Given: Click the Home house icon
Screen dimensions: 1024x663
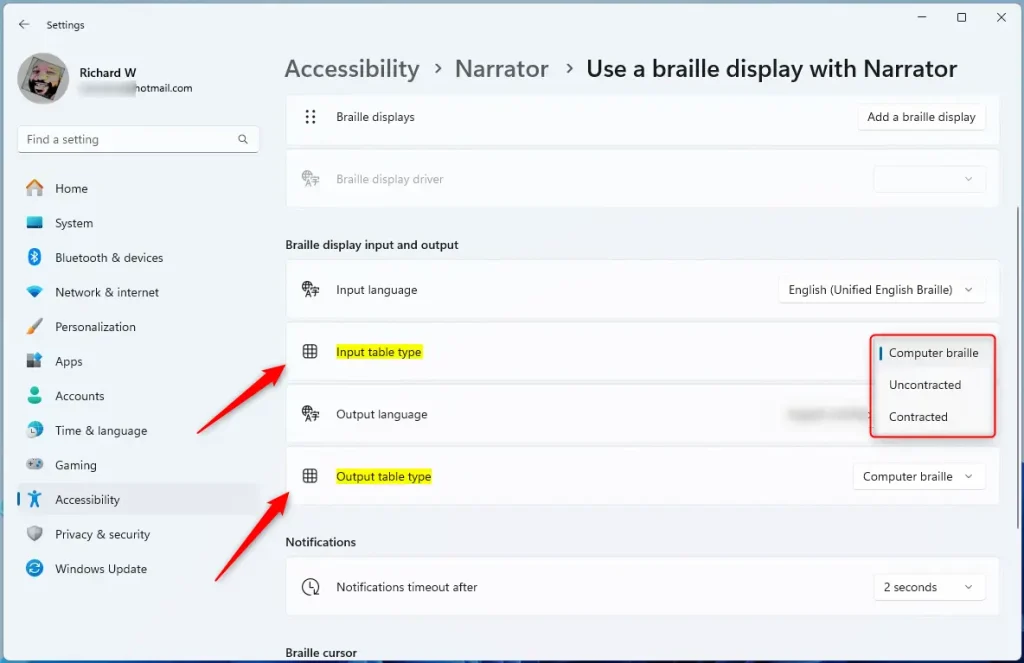Looking at the screenshot, I should [x=35, y=188].
